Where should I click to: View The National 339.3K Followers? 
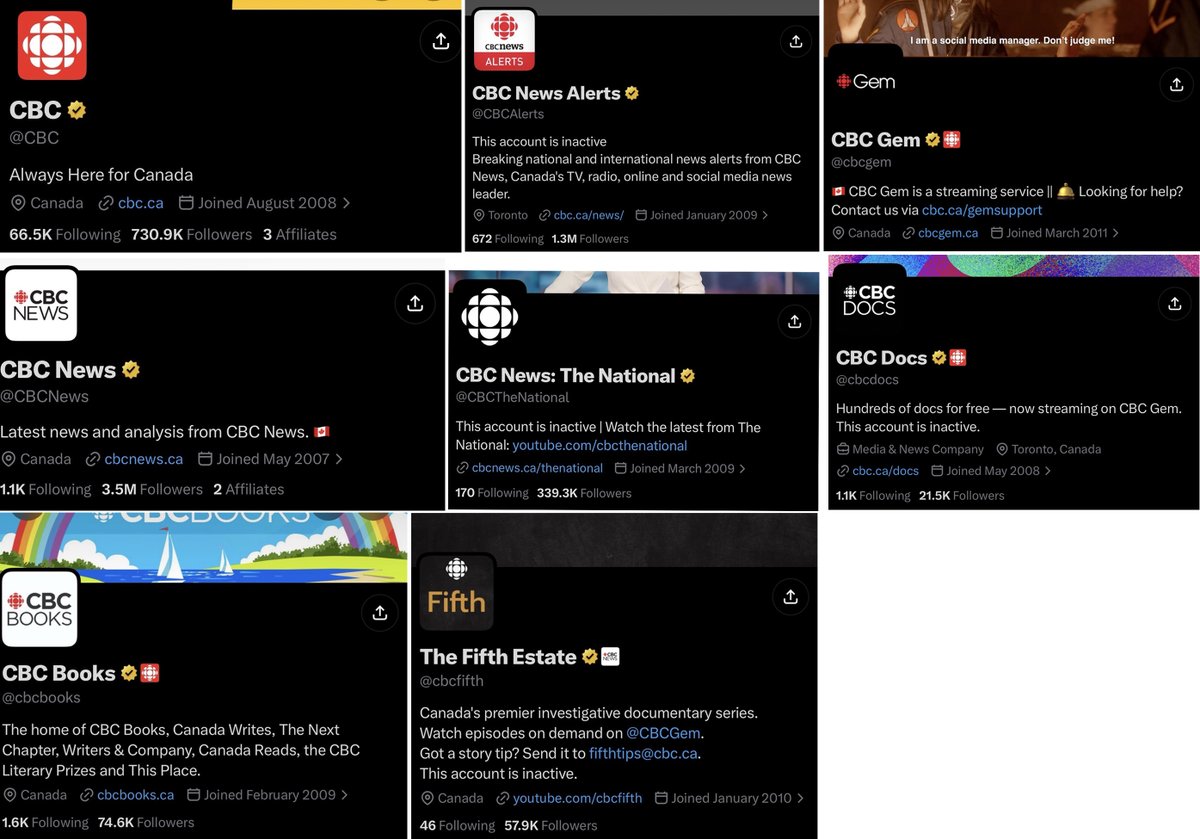(584, 493)
